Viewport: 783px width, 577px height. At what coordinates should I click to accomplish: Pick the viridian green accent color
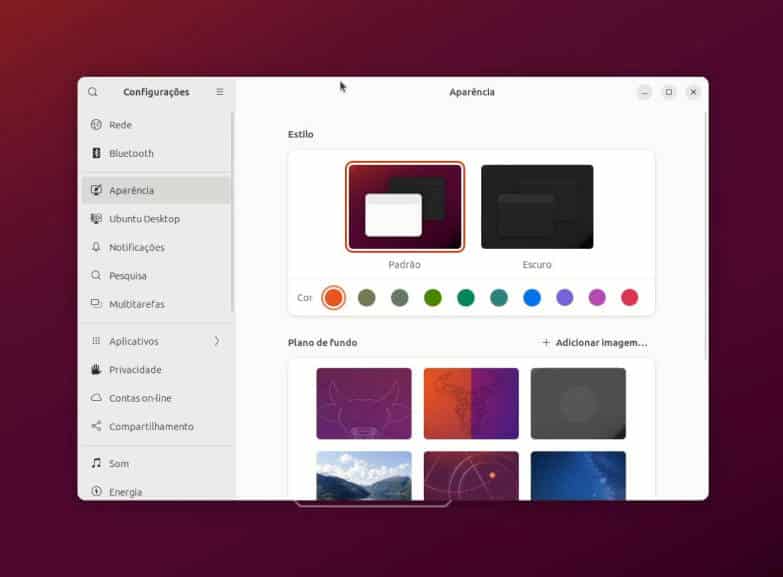(466, 298)
